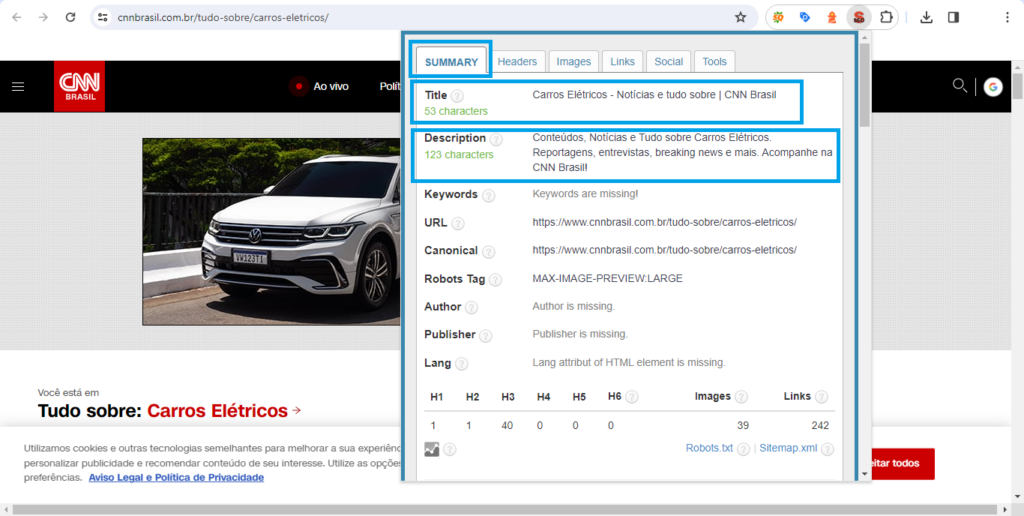The image size is (1024, 516).
Task: Click the help icon beside Keywords
Action: 488,195
